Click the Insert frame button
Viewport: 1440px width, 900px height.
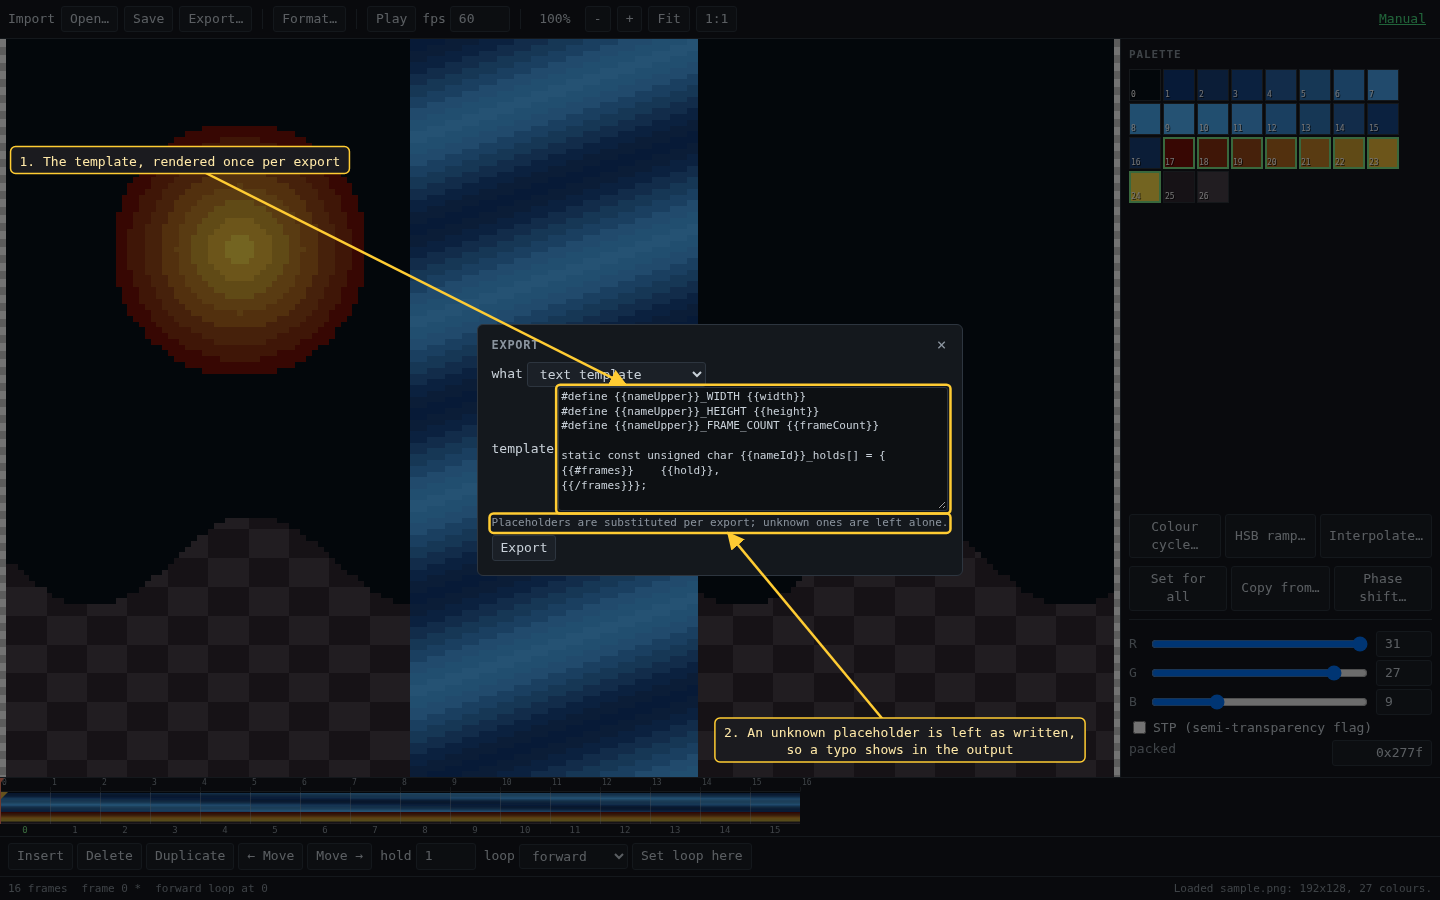coord(40,856)
